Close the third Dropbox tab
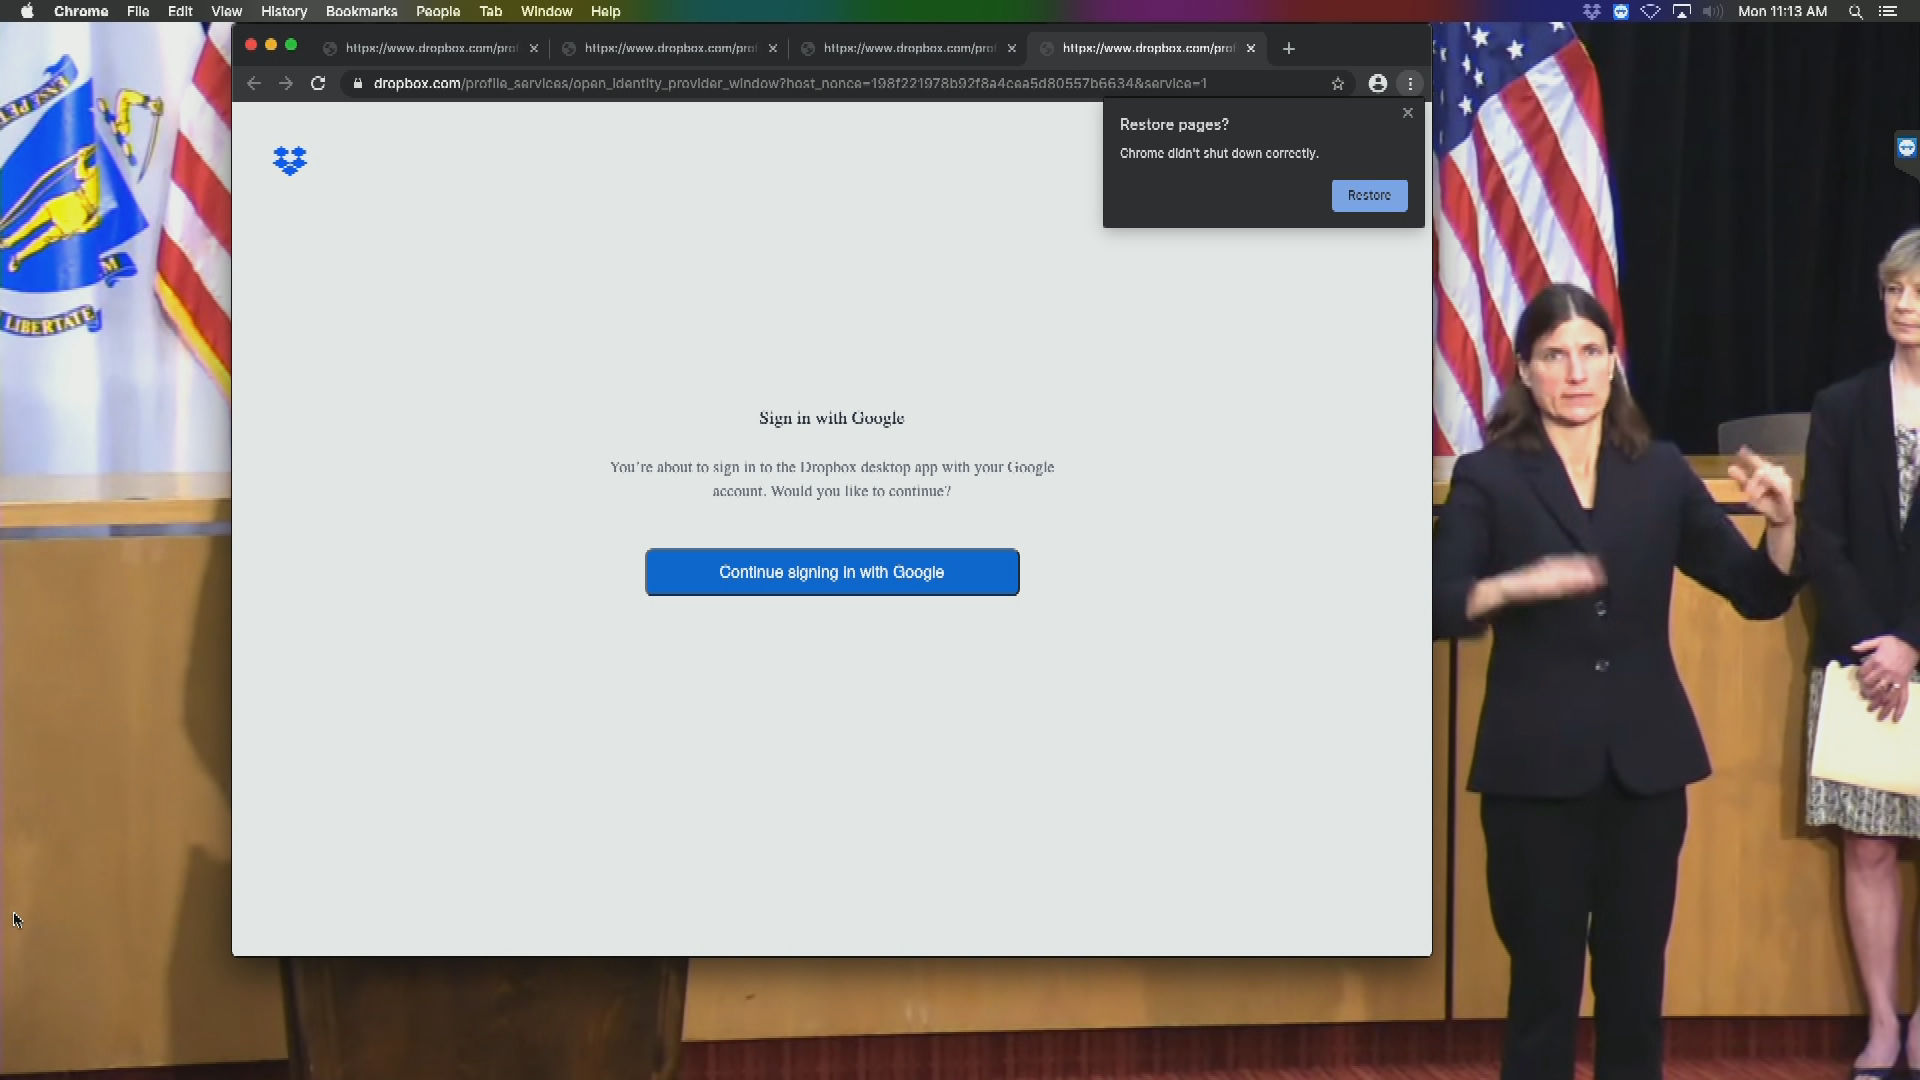Image resolution: width=1920 pixels, height=1080 pixels. pyautogui.click(x=1012, y=48)
